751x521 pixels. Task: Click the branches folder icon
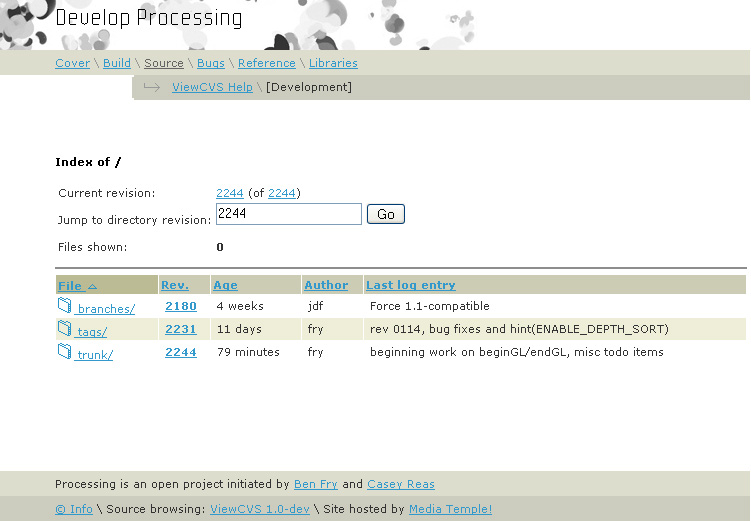65,307
